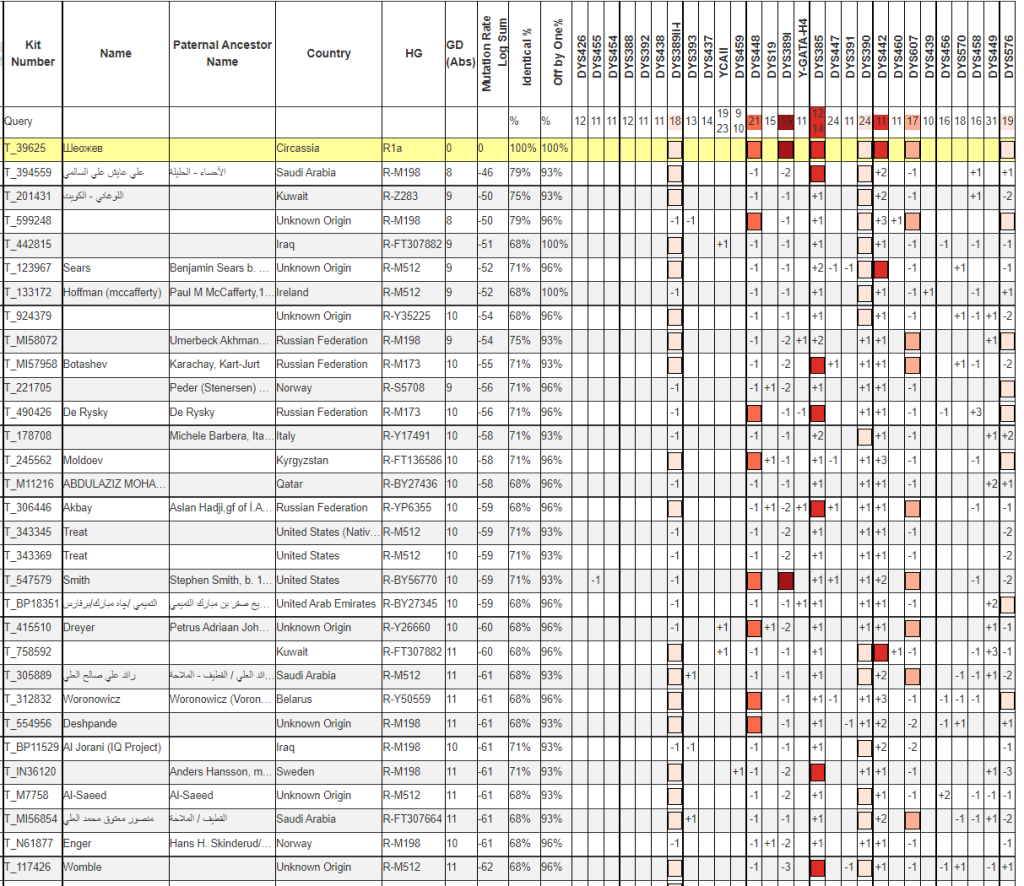Image resolution: width=1024 pixels, height=886 pixels.
Task: Click haplogroup R-FT136586 in the Moldoev row
Action: tap(412, 460)
